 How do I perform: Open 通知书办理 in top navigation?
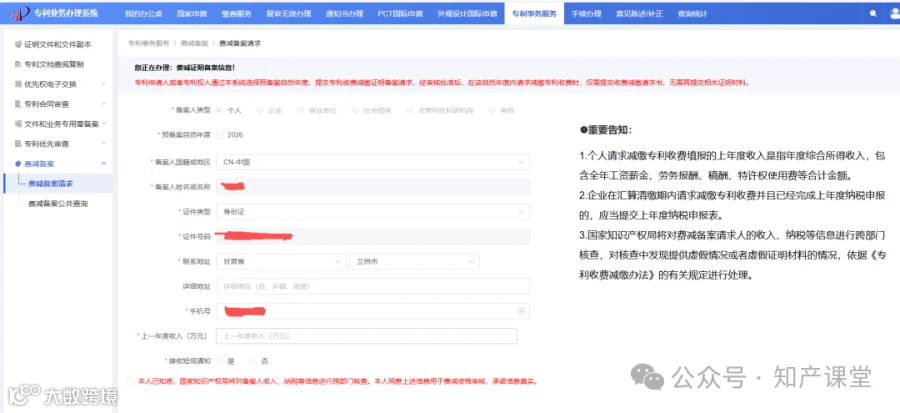coord(344,13)
